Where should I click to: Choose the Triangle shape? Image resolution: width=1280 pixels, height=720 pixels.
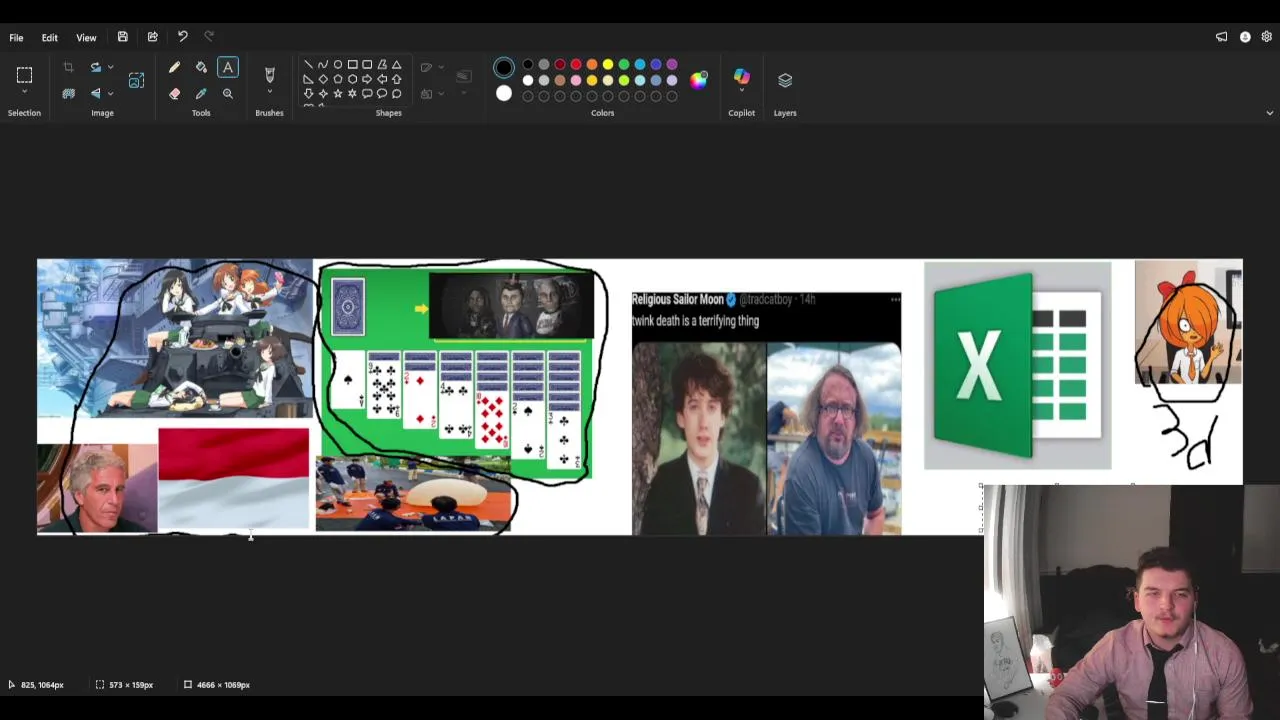click(x=396, y=64)
